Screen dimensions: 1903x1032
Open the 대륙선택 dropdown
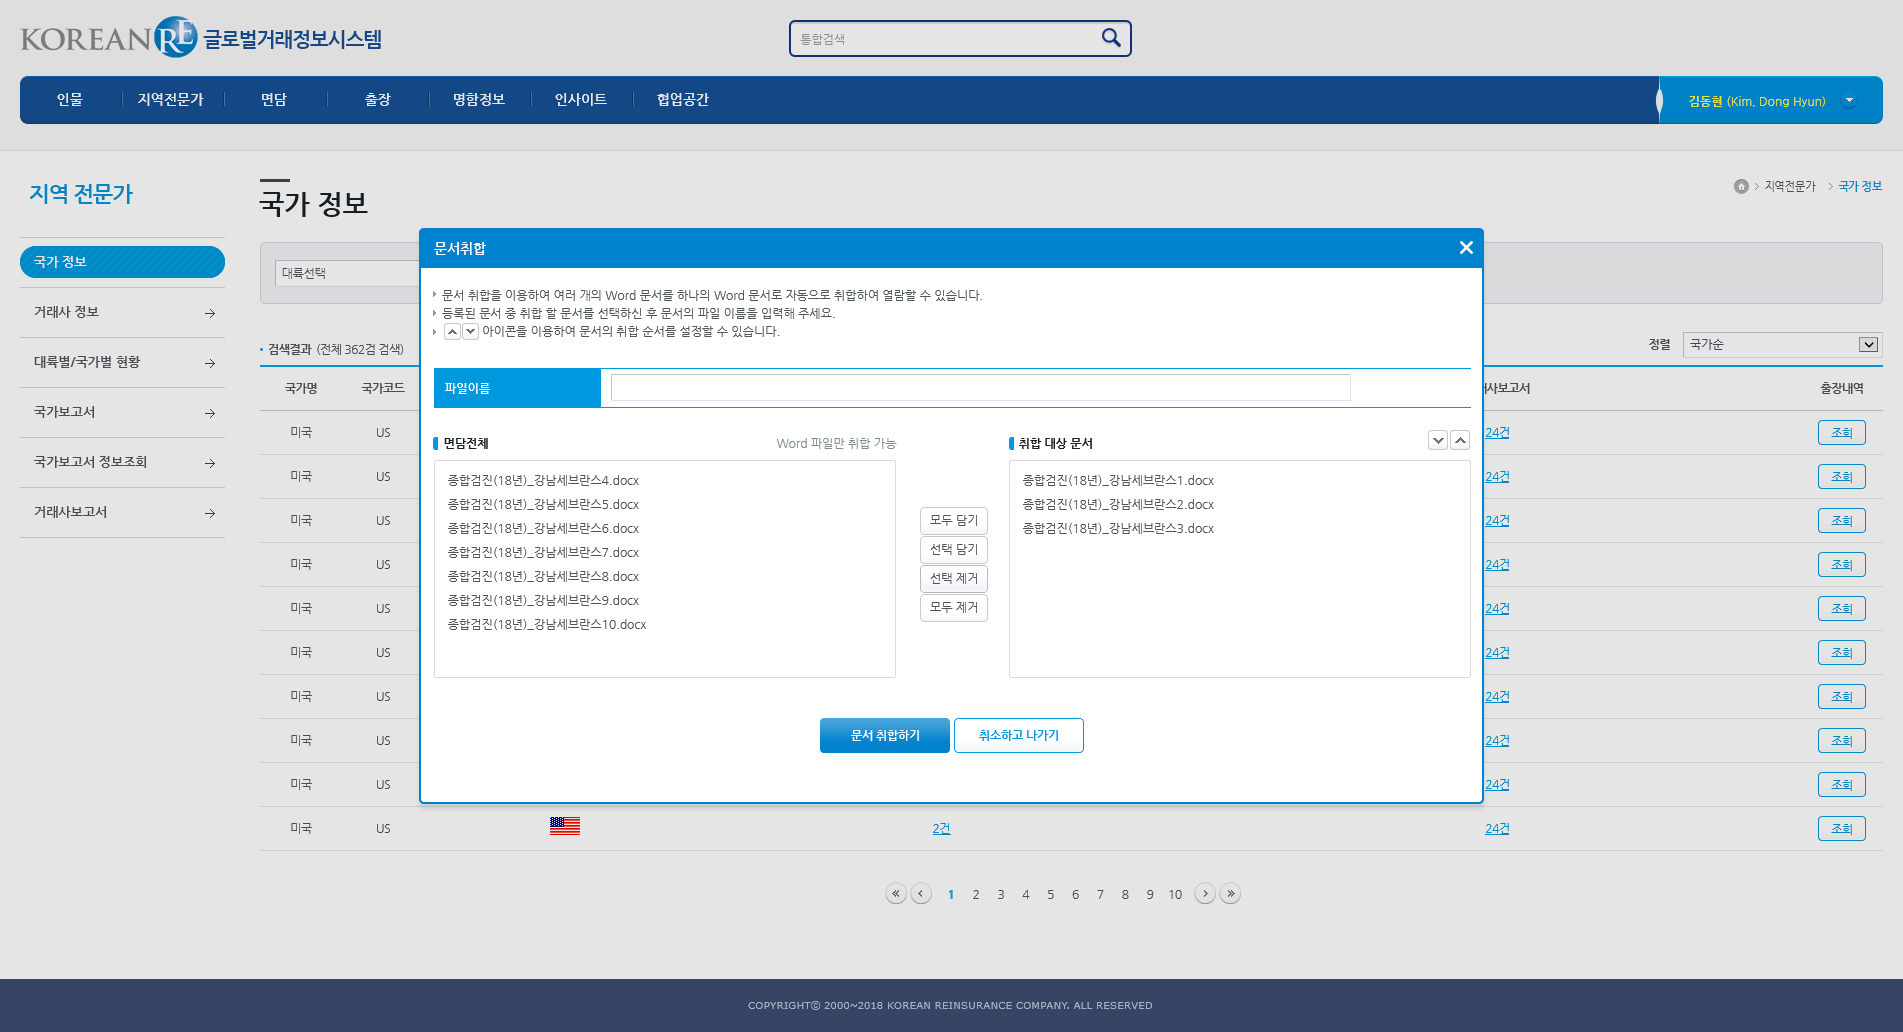346,273
